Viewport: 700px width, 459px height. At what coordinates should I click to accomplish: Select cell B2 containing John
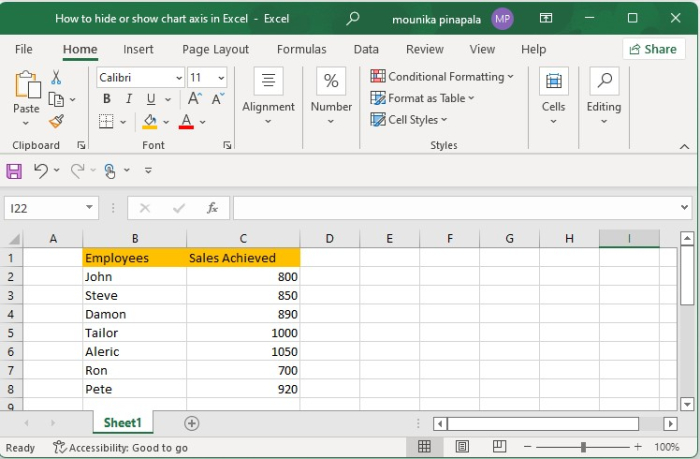pos(134,277)
